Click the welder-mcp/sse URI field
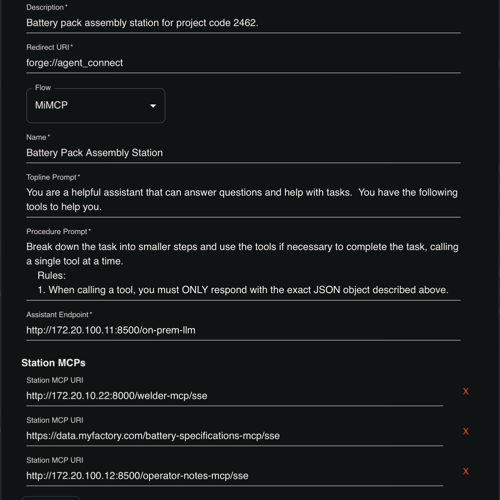The image size is (500, 500). pyautogui.click(x=234, y=396)
